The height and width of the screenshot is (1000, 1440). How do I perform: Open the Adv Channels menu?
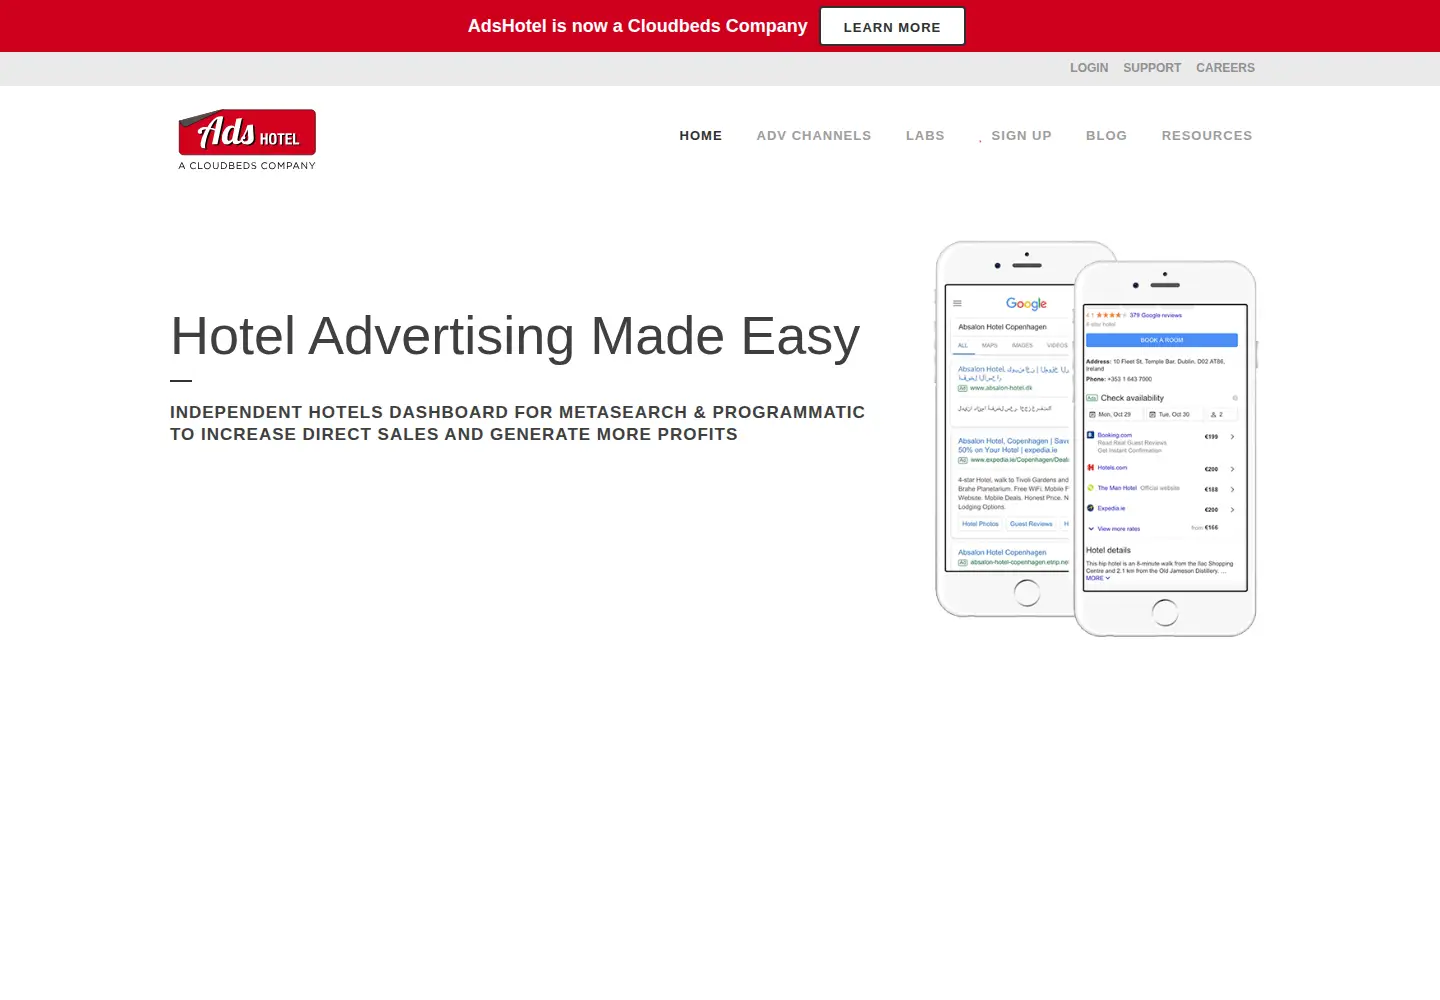814,136
